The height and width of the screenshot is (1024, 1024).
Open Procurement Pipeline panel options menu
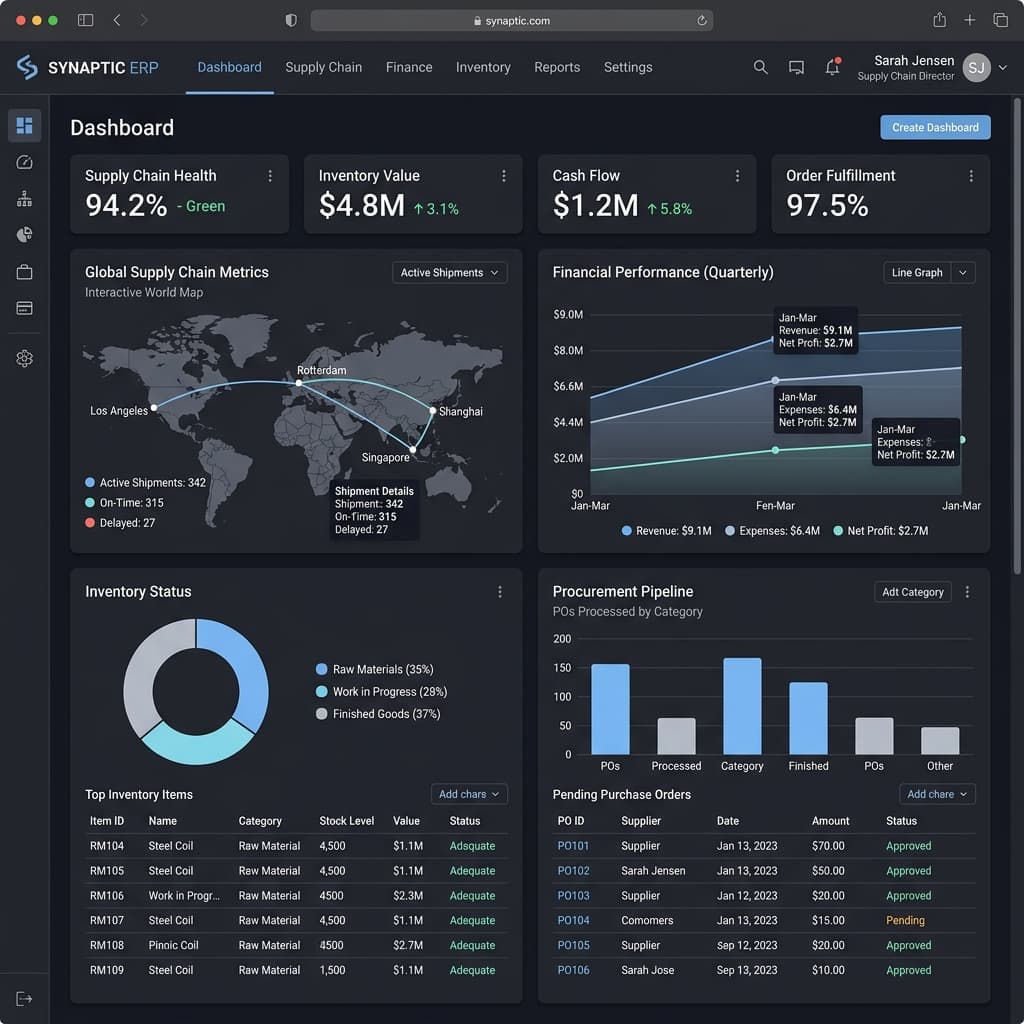(967, 592)
